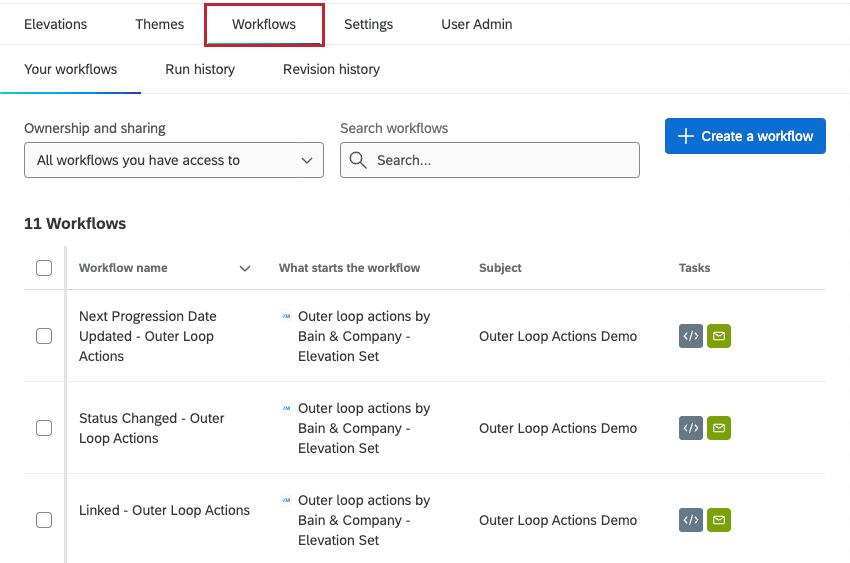The height and width of the screenshot is (563, 850).
Task: Open the Ownership and sharing dropdown
Action: (x=174, y=160)
